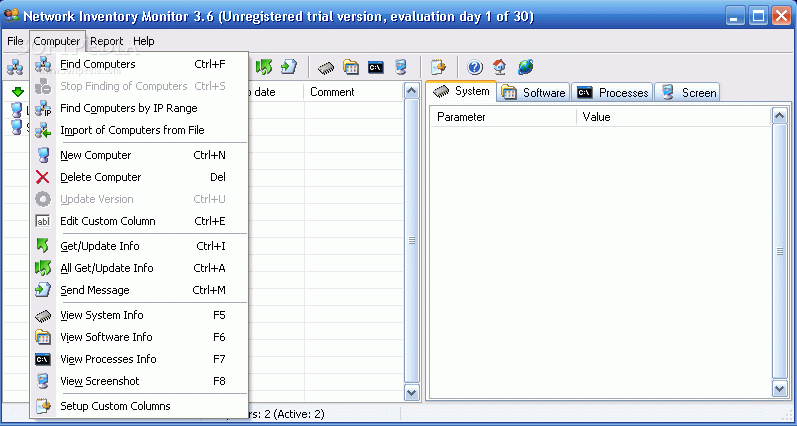Click the green down arrow column header
This screenshot has height=426, width=797.
(18, 92)
